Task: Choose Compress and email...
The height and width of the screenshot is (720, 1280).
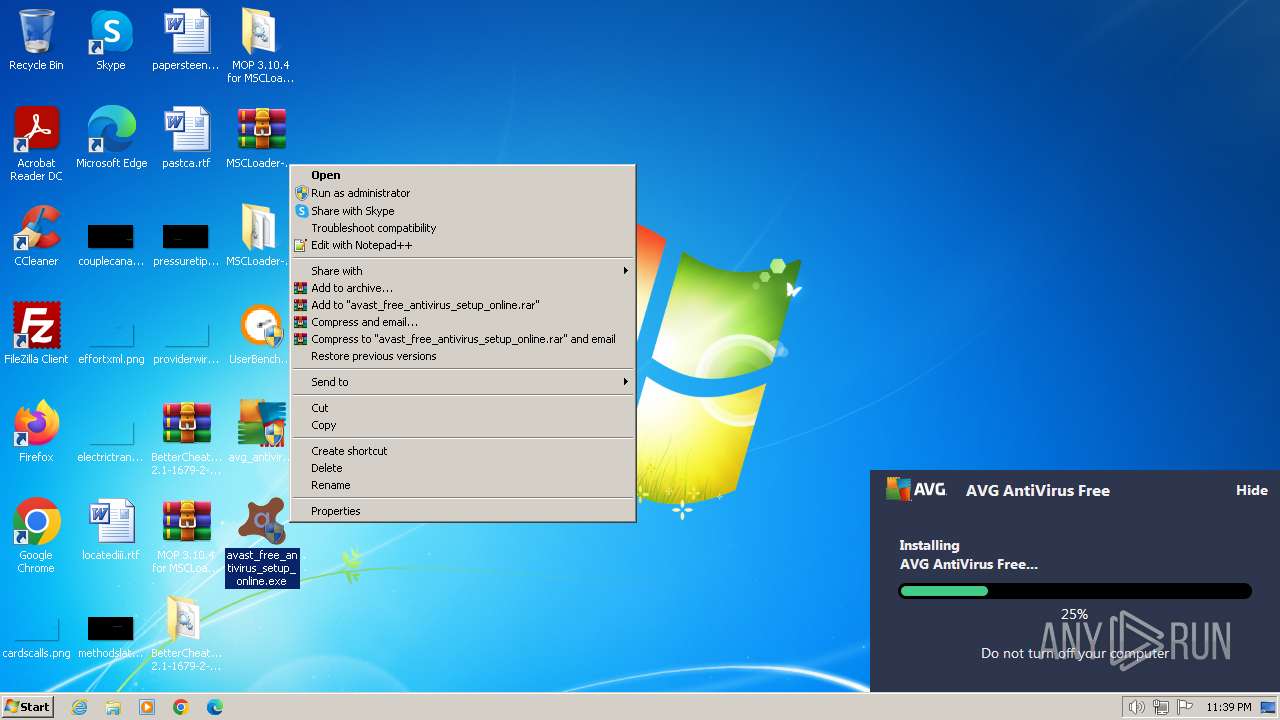Action: (463, 322)
